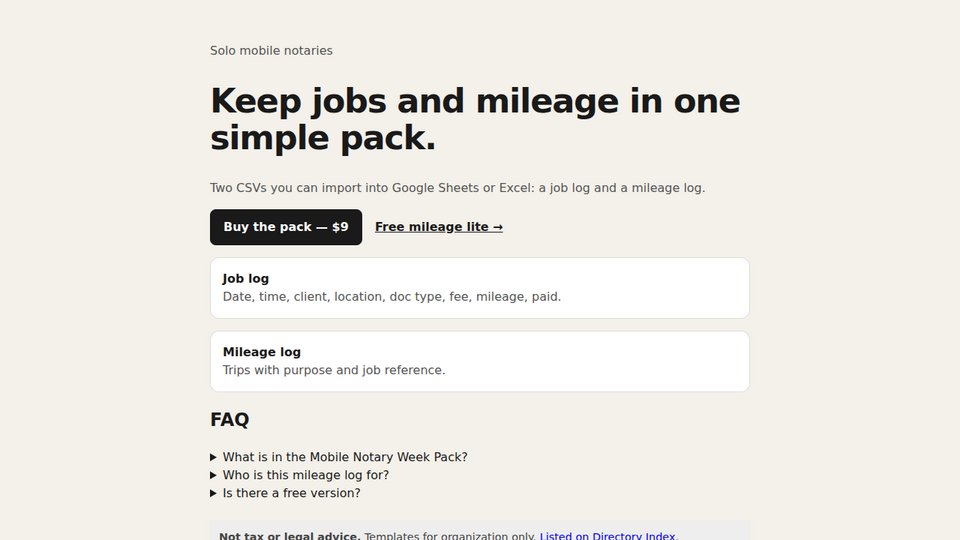Image resolution: width=960 pixels, height=540 pixels.
Task: Click 'Trips with purpose and job reference' text
Action: click(x=334, y=370)
